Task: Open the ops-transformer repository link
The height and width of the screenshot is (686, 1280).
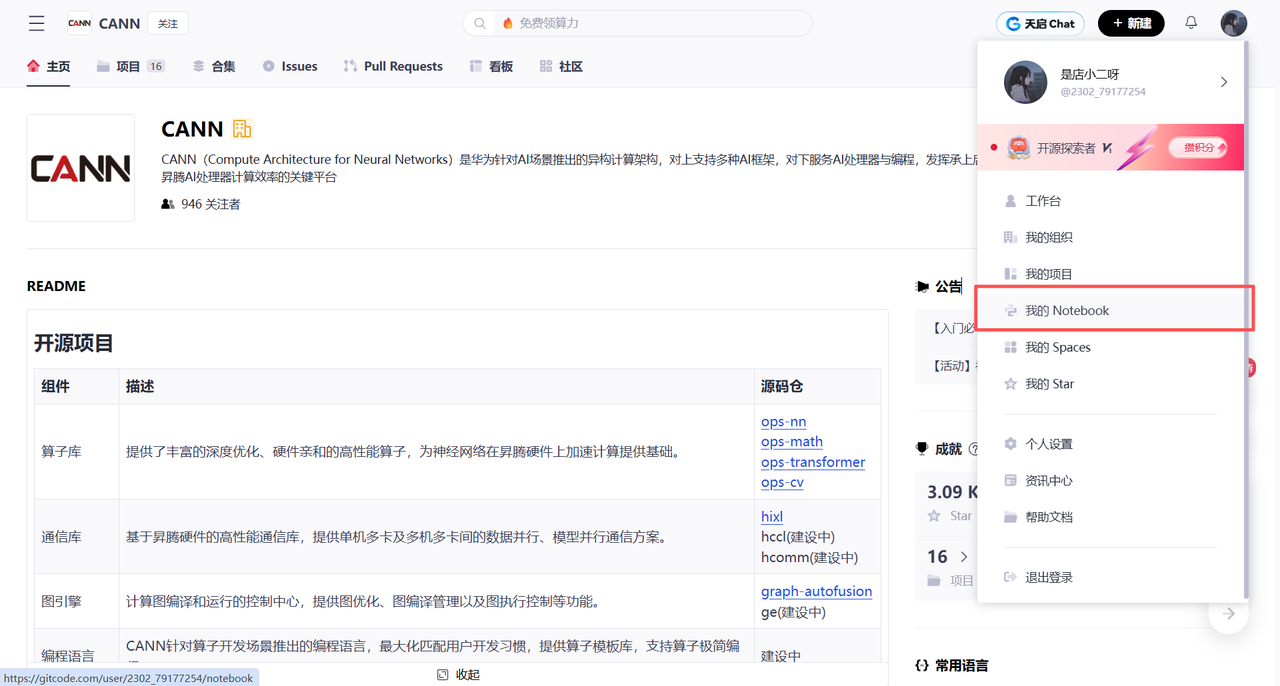Action: click(813, 462)
